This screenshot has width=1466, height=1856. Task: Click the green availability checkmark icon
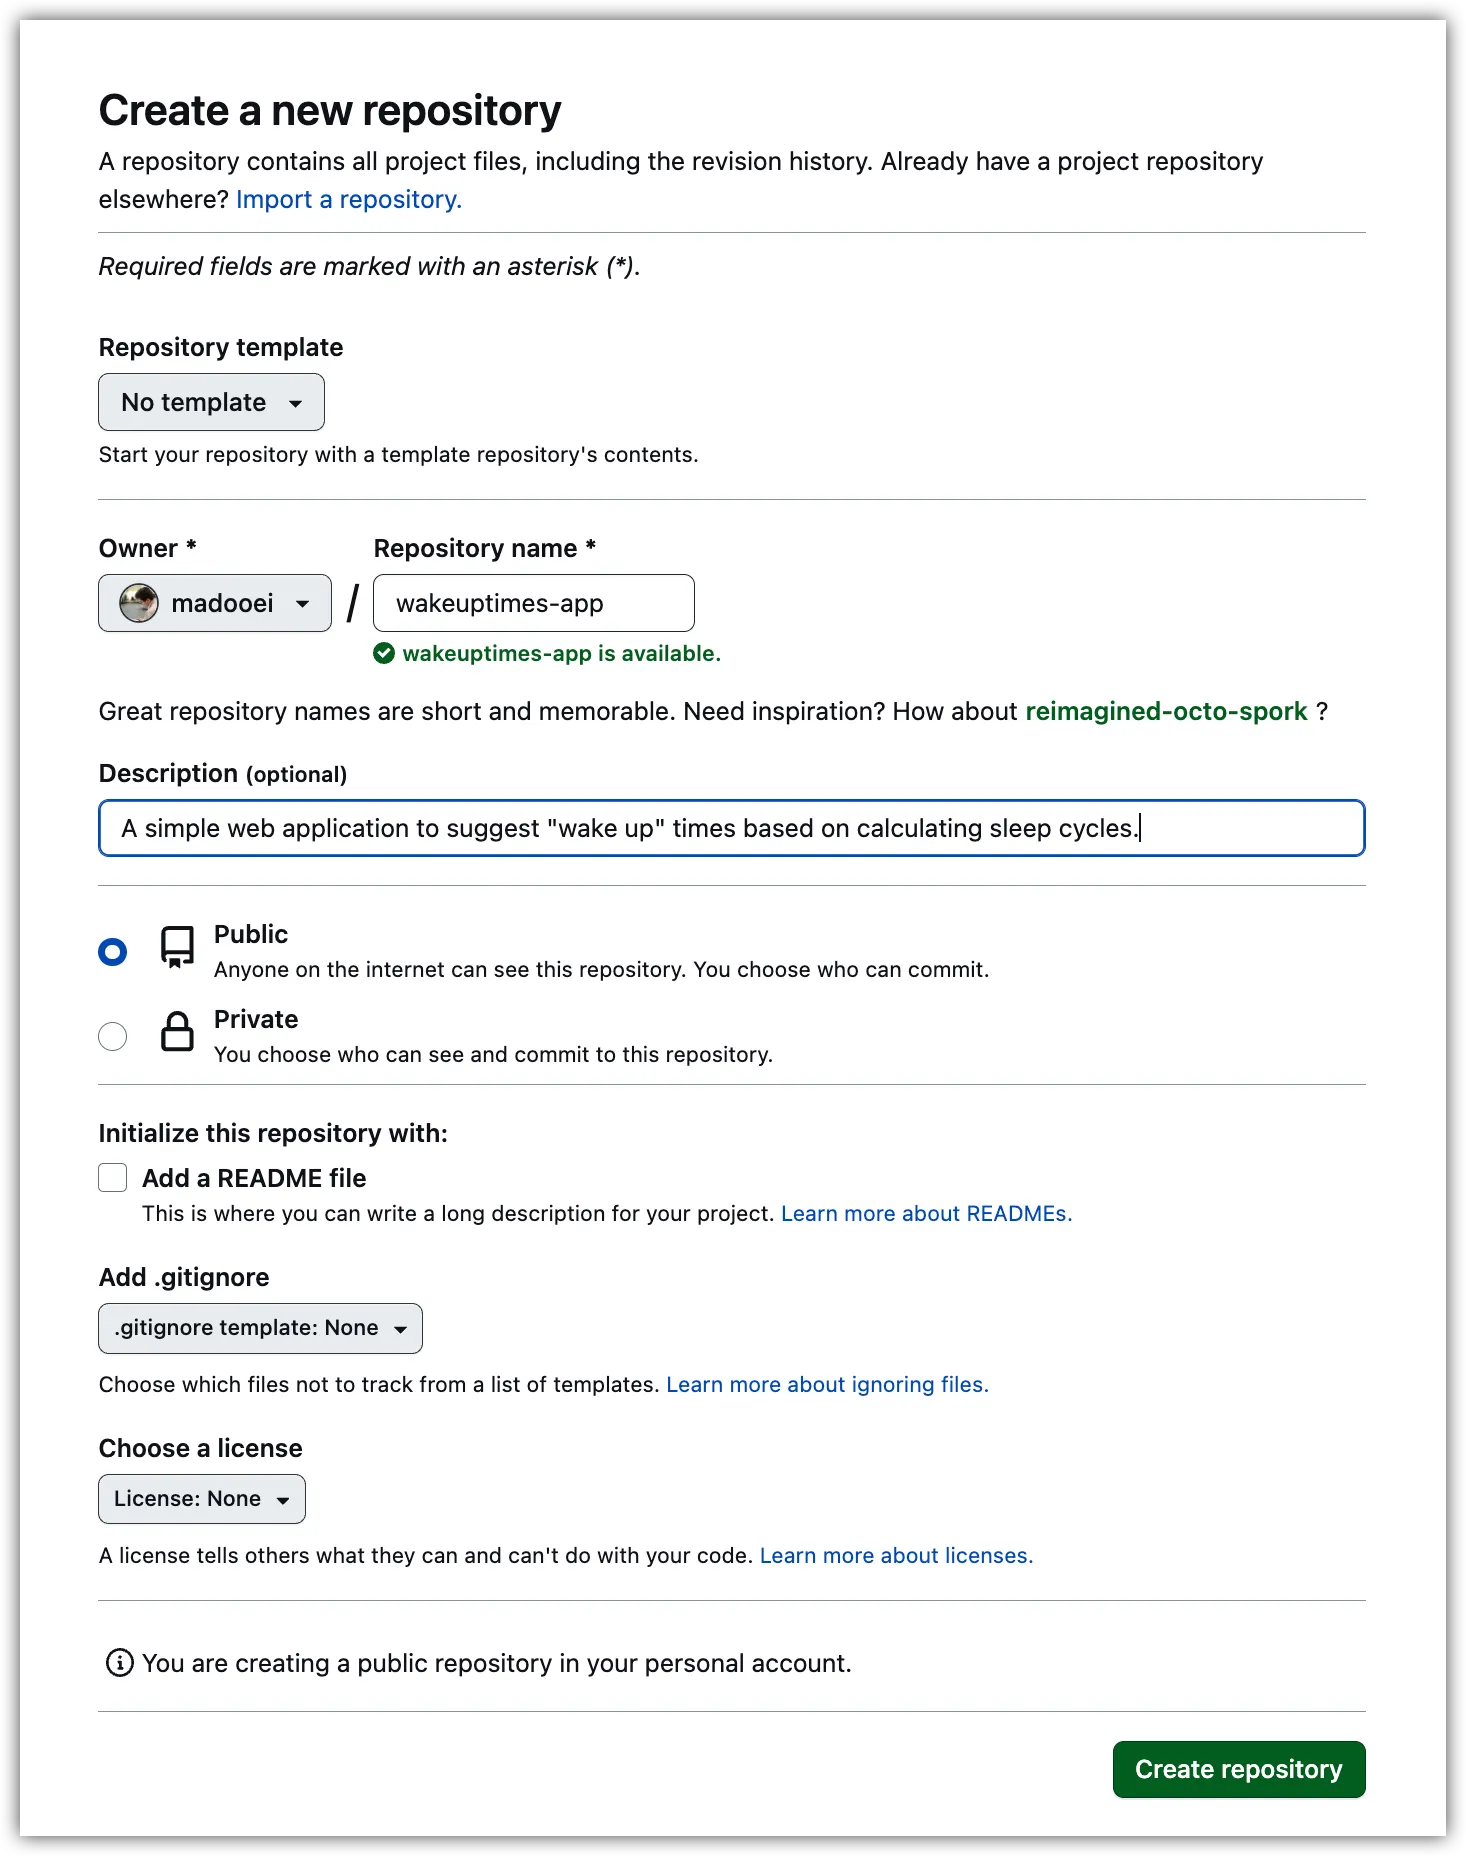pos(384,654)
